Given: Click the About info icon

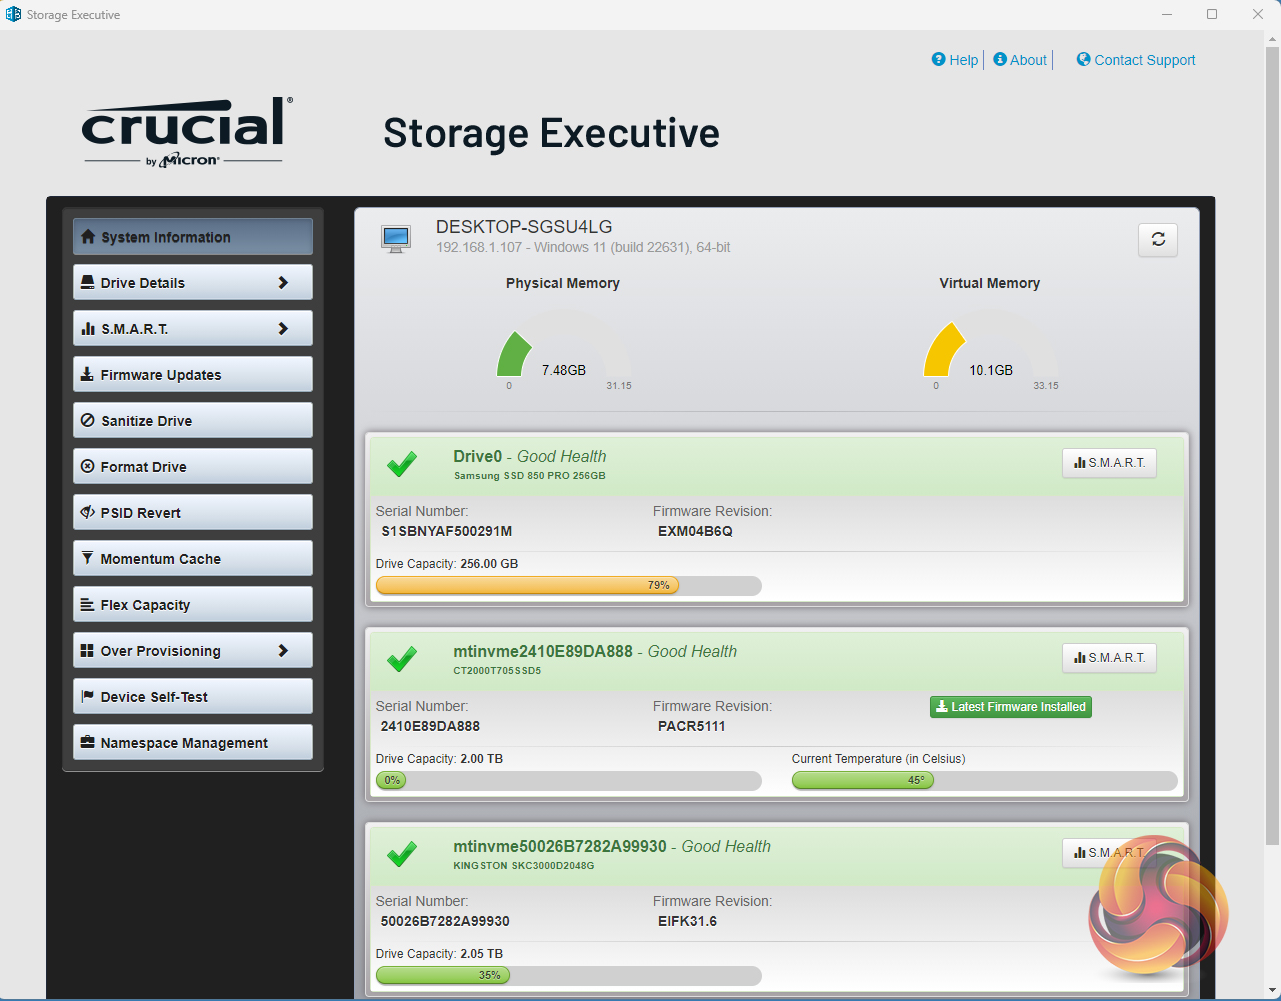Looking at the screenshot, I should click(1000, 60).
